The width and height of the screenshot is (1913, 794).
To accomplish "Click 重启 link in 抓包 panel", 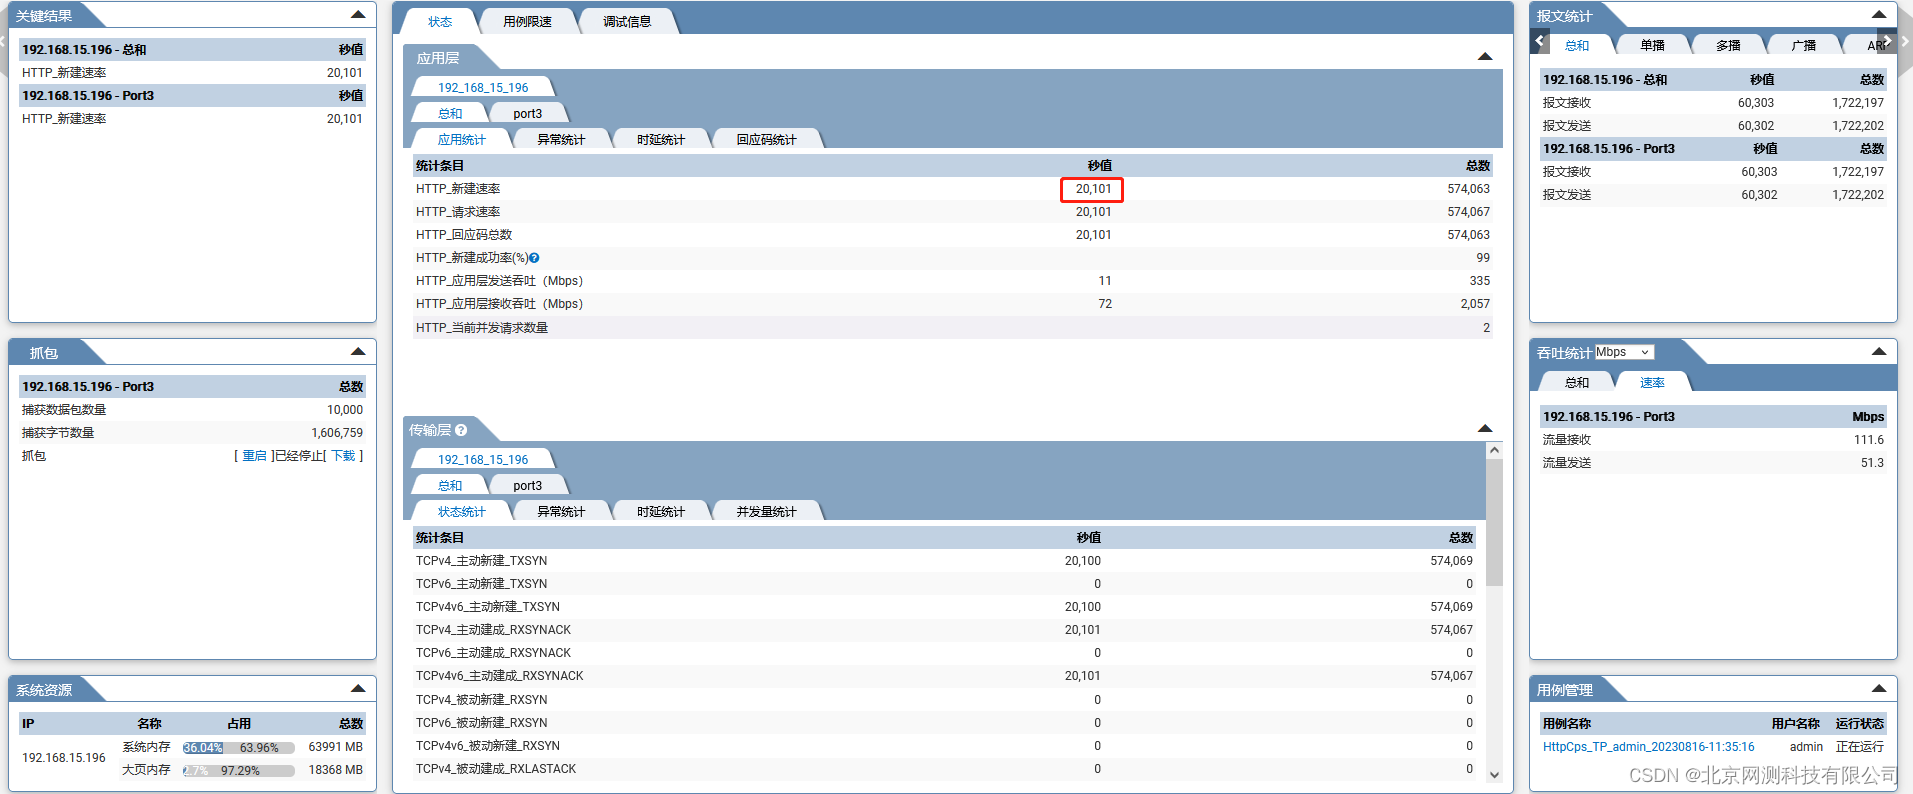I will 254,456.
